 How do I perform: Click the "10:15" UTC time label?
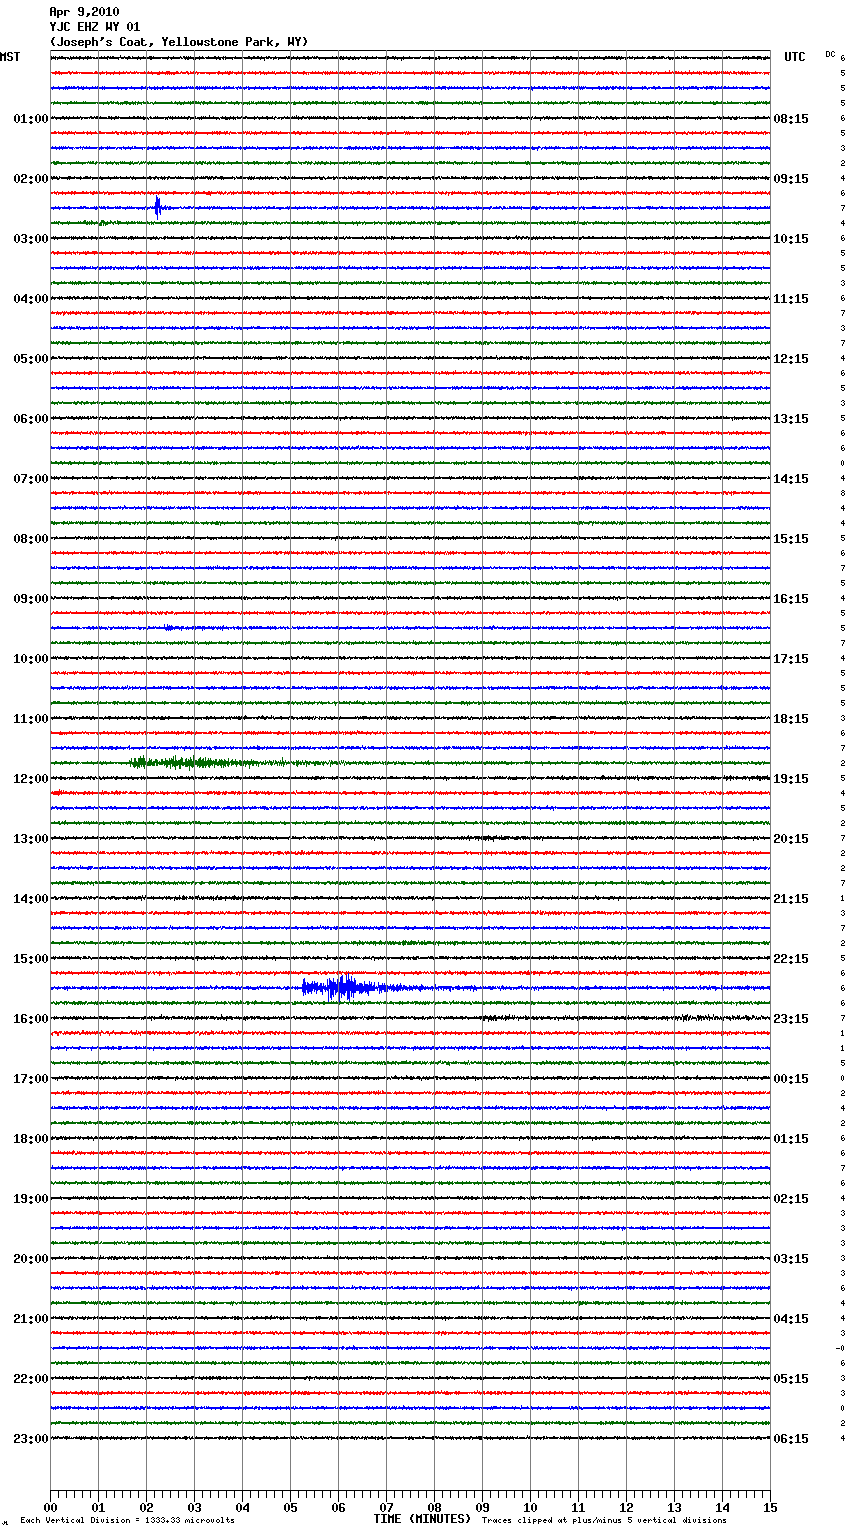click(791, 239)
